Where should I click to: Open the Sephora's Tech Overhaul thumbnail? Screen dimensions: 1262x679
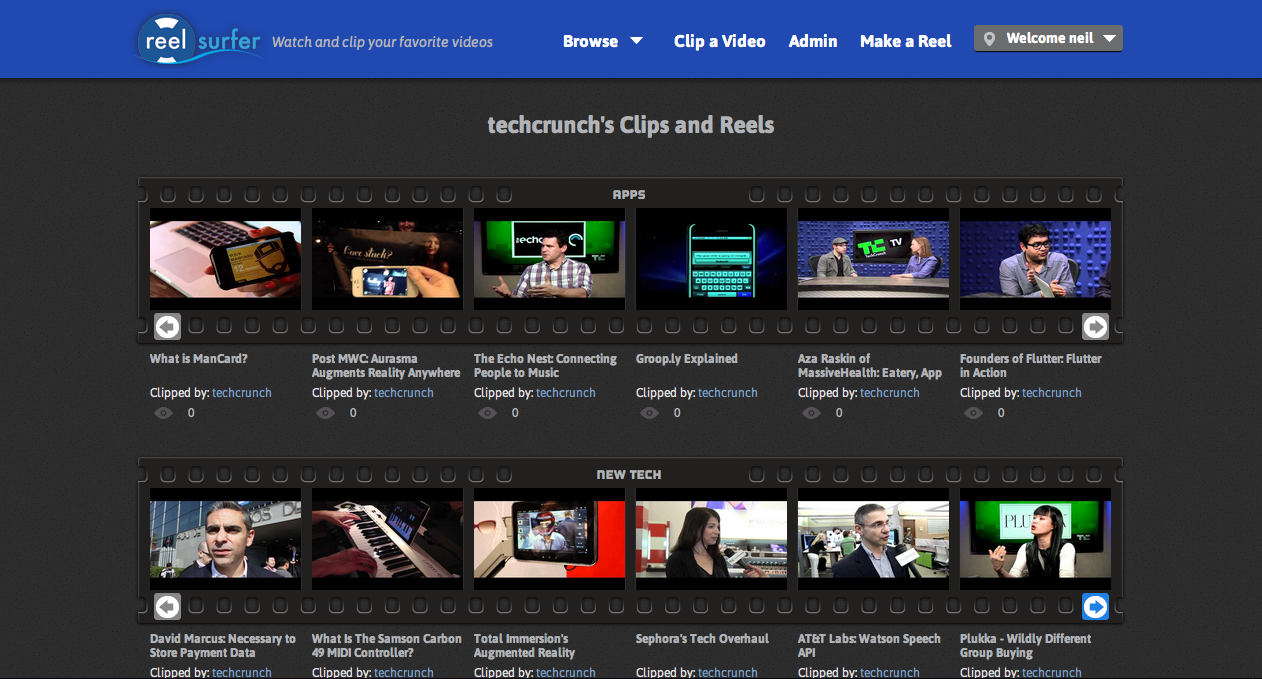click(x=711, y=540)
